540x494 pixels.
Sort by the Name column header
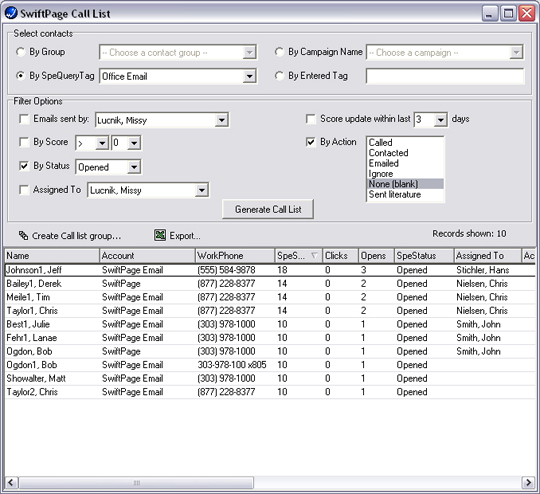tap(52, 256)
